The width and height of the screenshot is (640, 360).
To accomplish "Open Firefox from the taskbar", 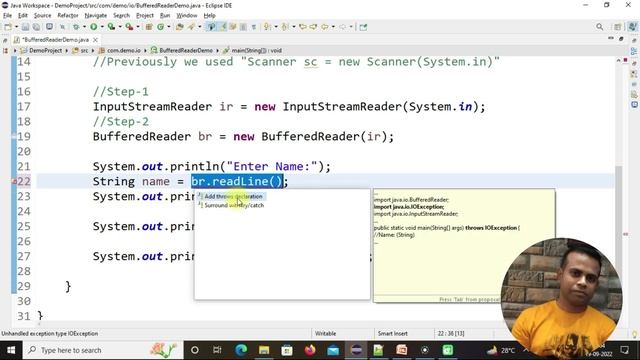I will click(310, 350).
